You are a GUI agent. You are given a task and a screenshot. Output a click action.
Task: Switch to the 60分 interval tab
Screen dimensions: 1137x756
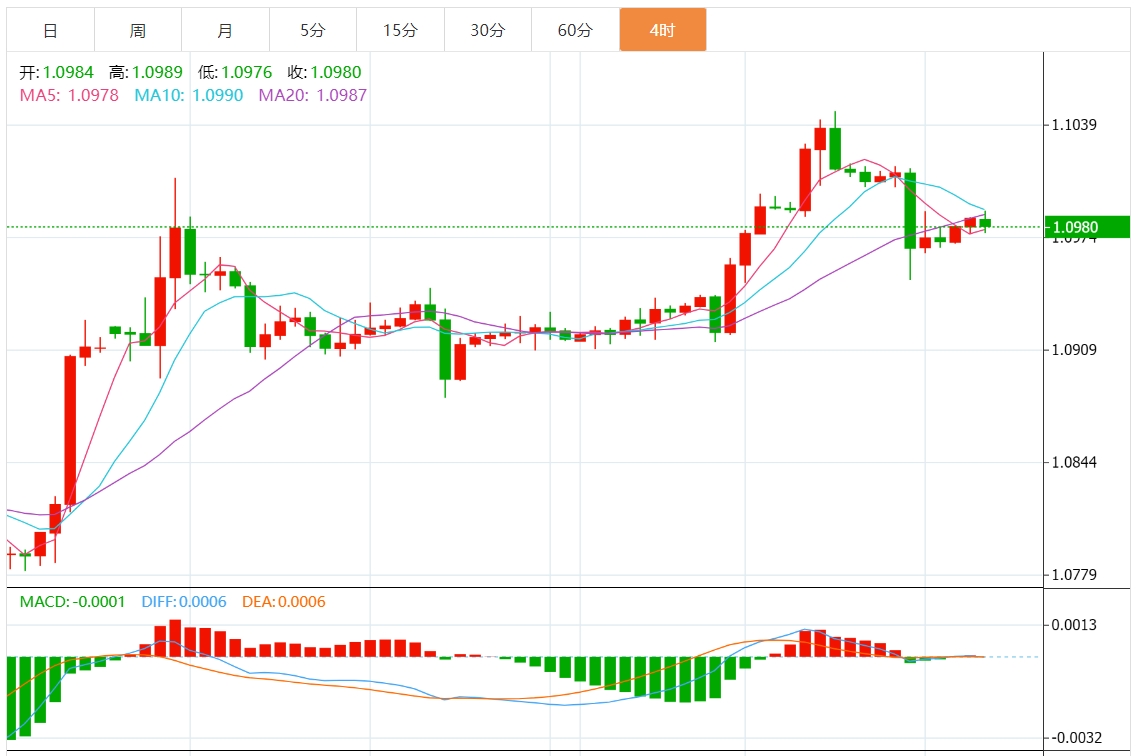tap(575, 31)
